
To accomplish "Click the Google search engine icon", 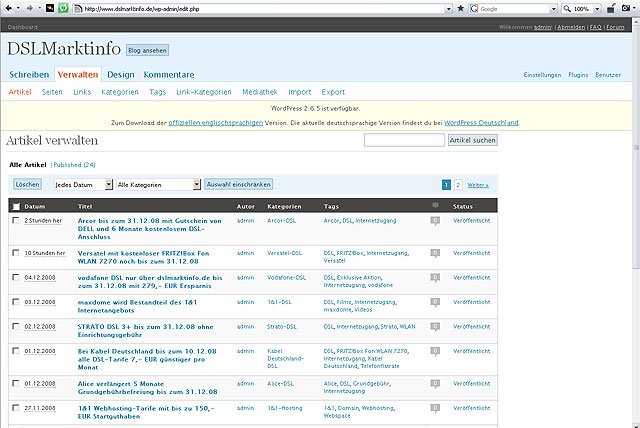I will point(474,9).
